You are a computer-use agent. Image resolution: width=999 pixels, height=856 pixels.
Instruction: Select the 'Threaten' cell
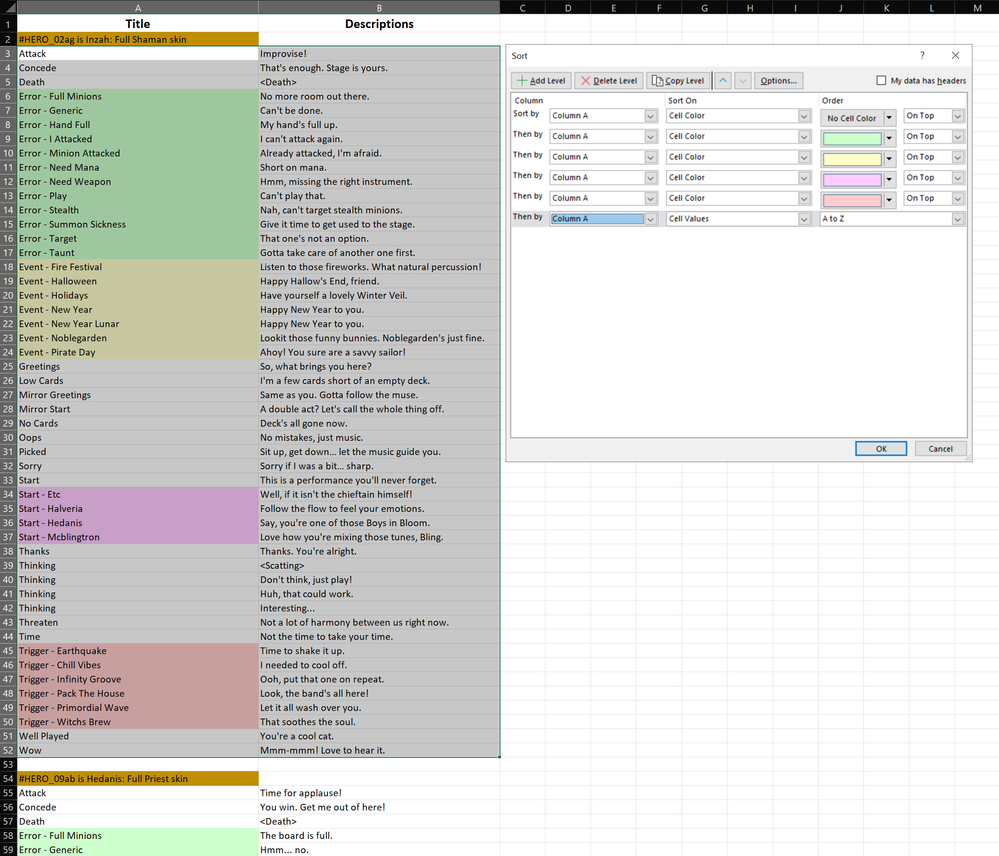click(138, 622)
